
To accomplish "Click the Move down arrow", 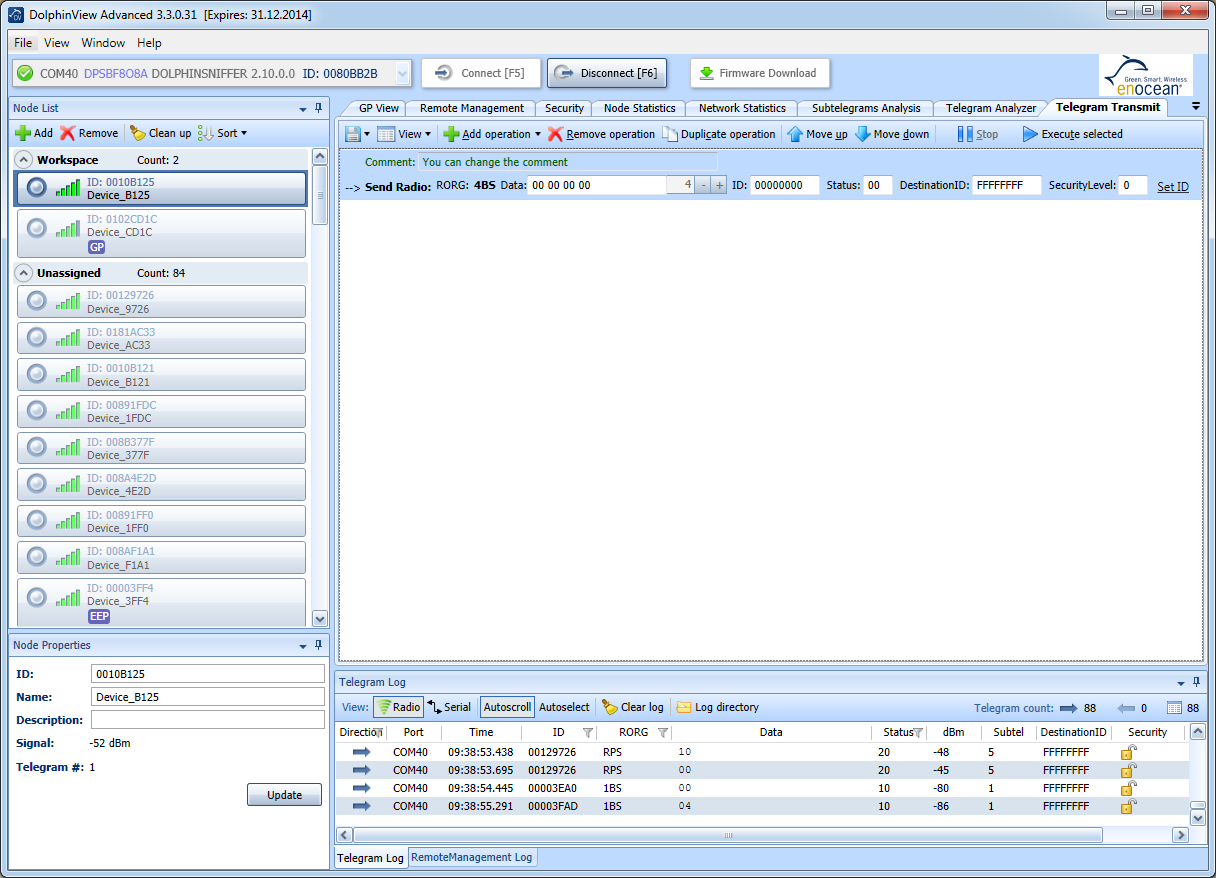I will pos(862,134).
